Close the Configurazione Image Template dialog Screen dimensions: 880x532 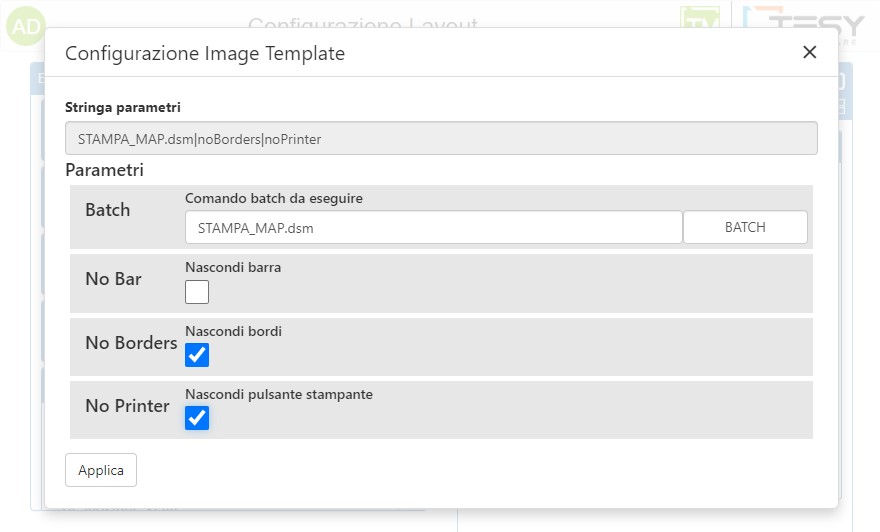(810, 52)
